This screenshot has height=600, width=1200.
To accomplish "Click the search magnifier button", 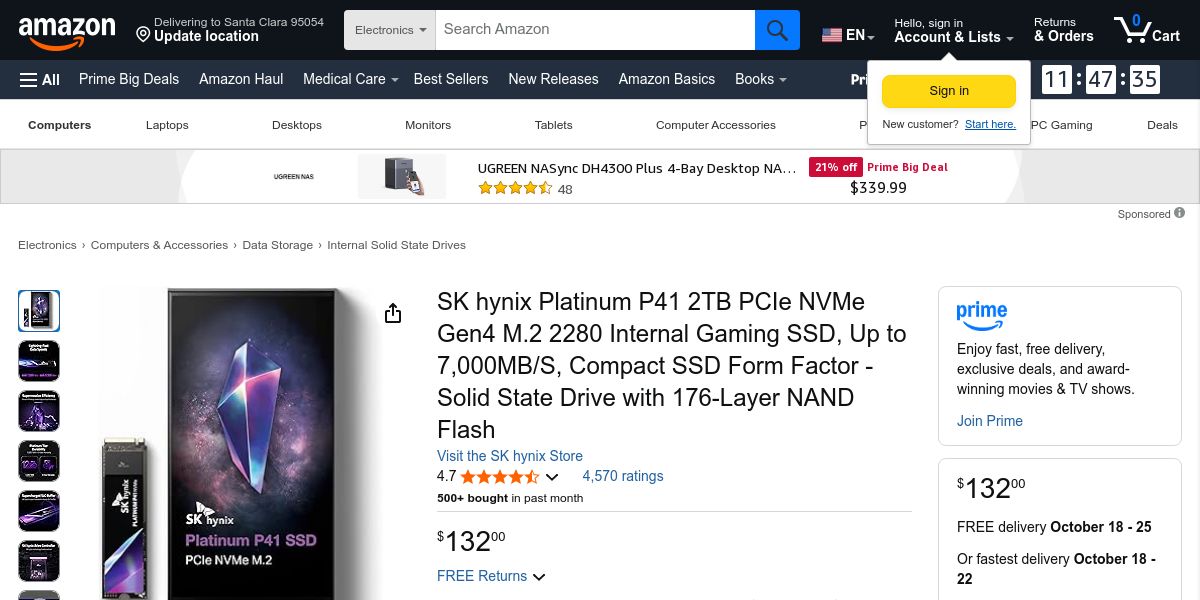I will pyautogui.click(x=777, y=30).
